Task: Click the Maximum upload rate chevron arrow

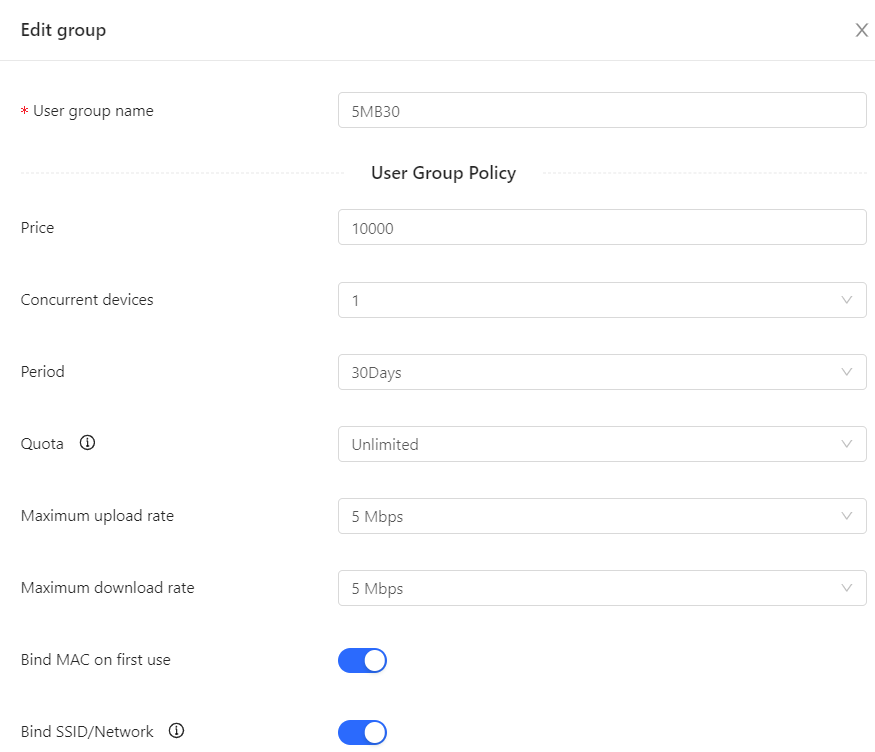Action: tap(847, 516)
